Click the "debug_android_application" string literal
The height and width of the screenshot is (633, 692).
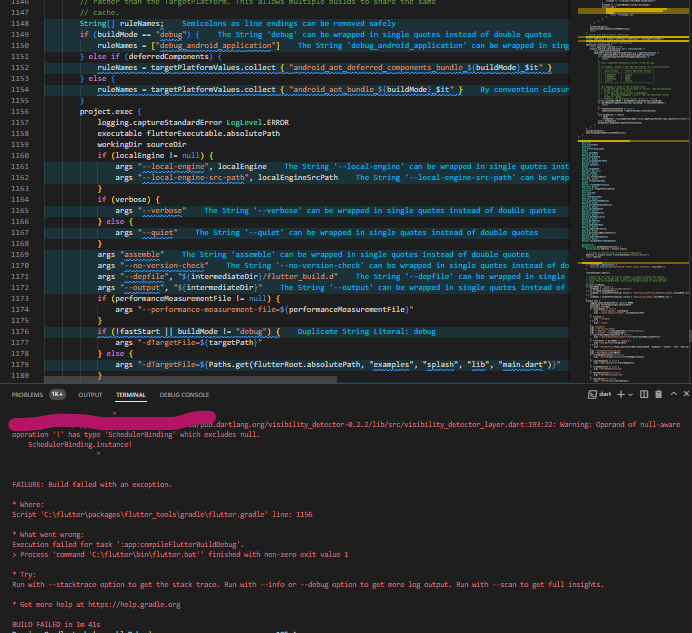click(x=215, y=45)
